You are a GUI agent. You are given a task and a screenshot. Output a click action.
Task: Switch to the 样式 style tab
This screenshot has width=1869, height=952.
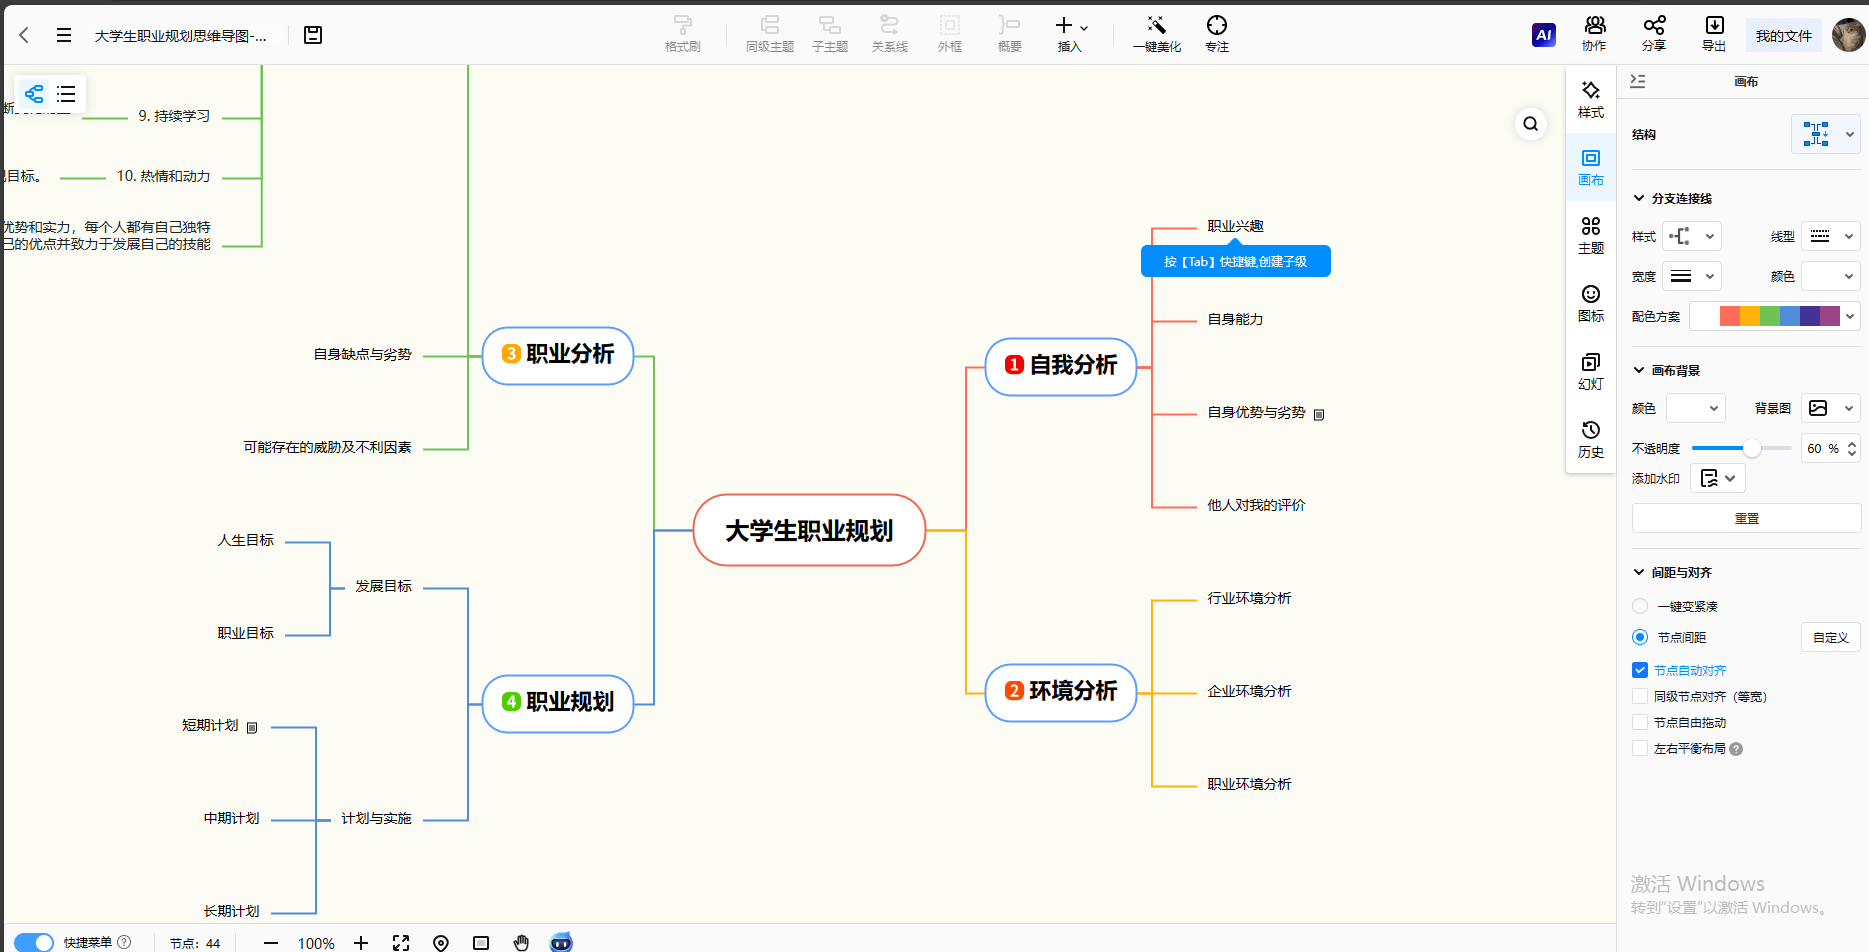click(1590, 99)
